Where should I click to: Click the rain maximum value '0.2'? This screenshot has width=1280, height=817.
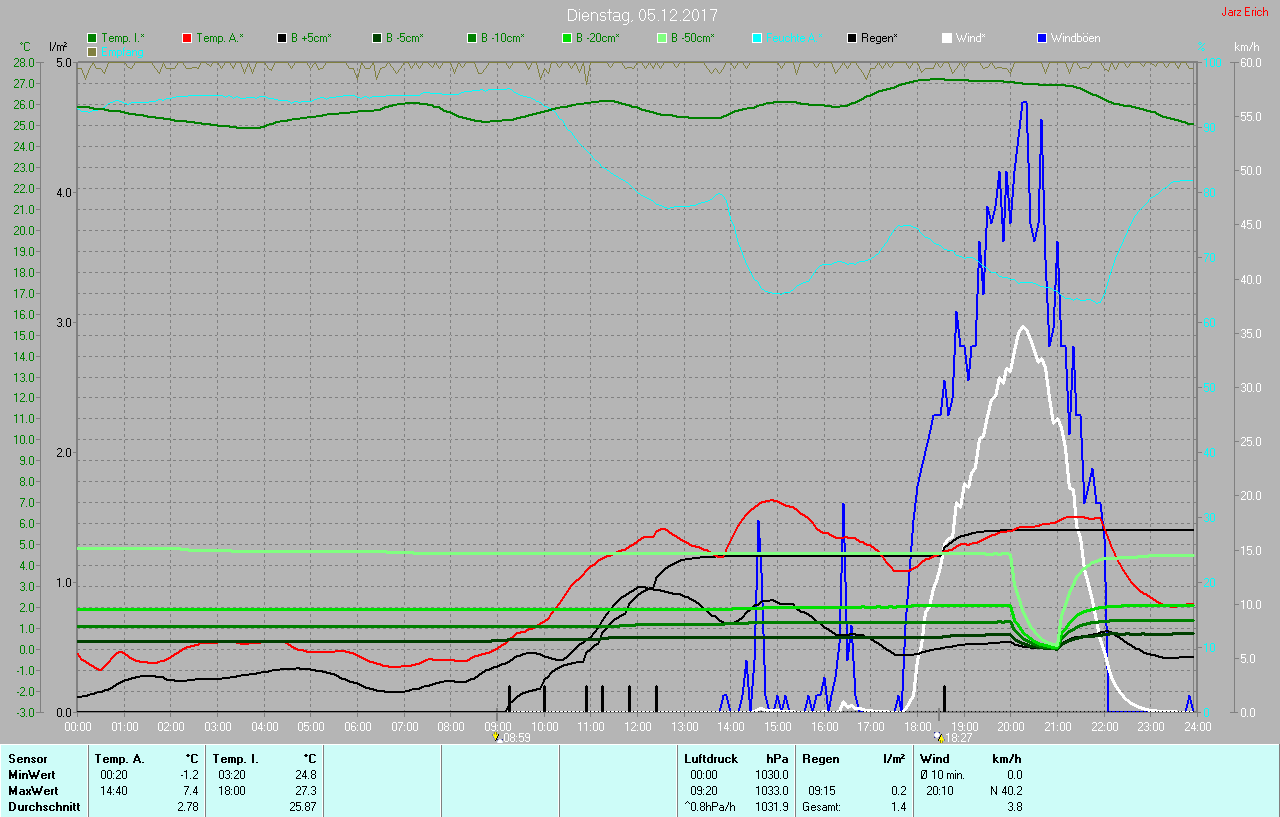point(899,791)
